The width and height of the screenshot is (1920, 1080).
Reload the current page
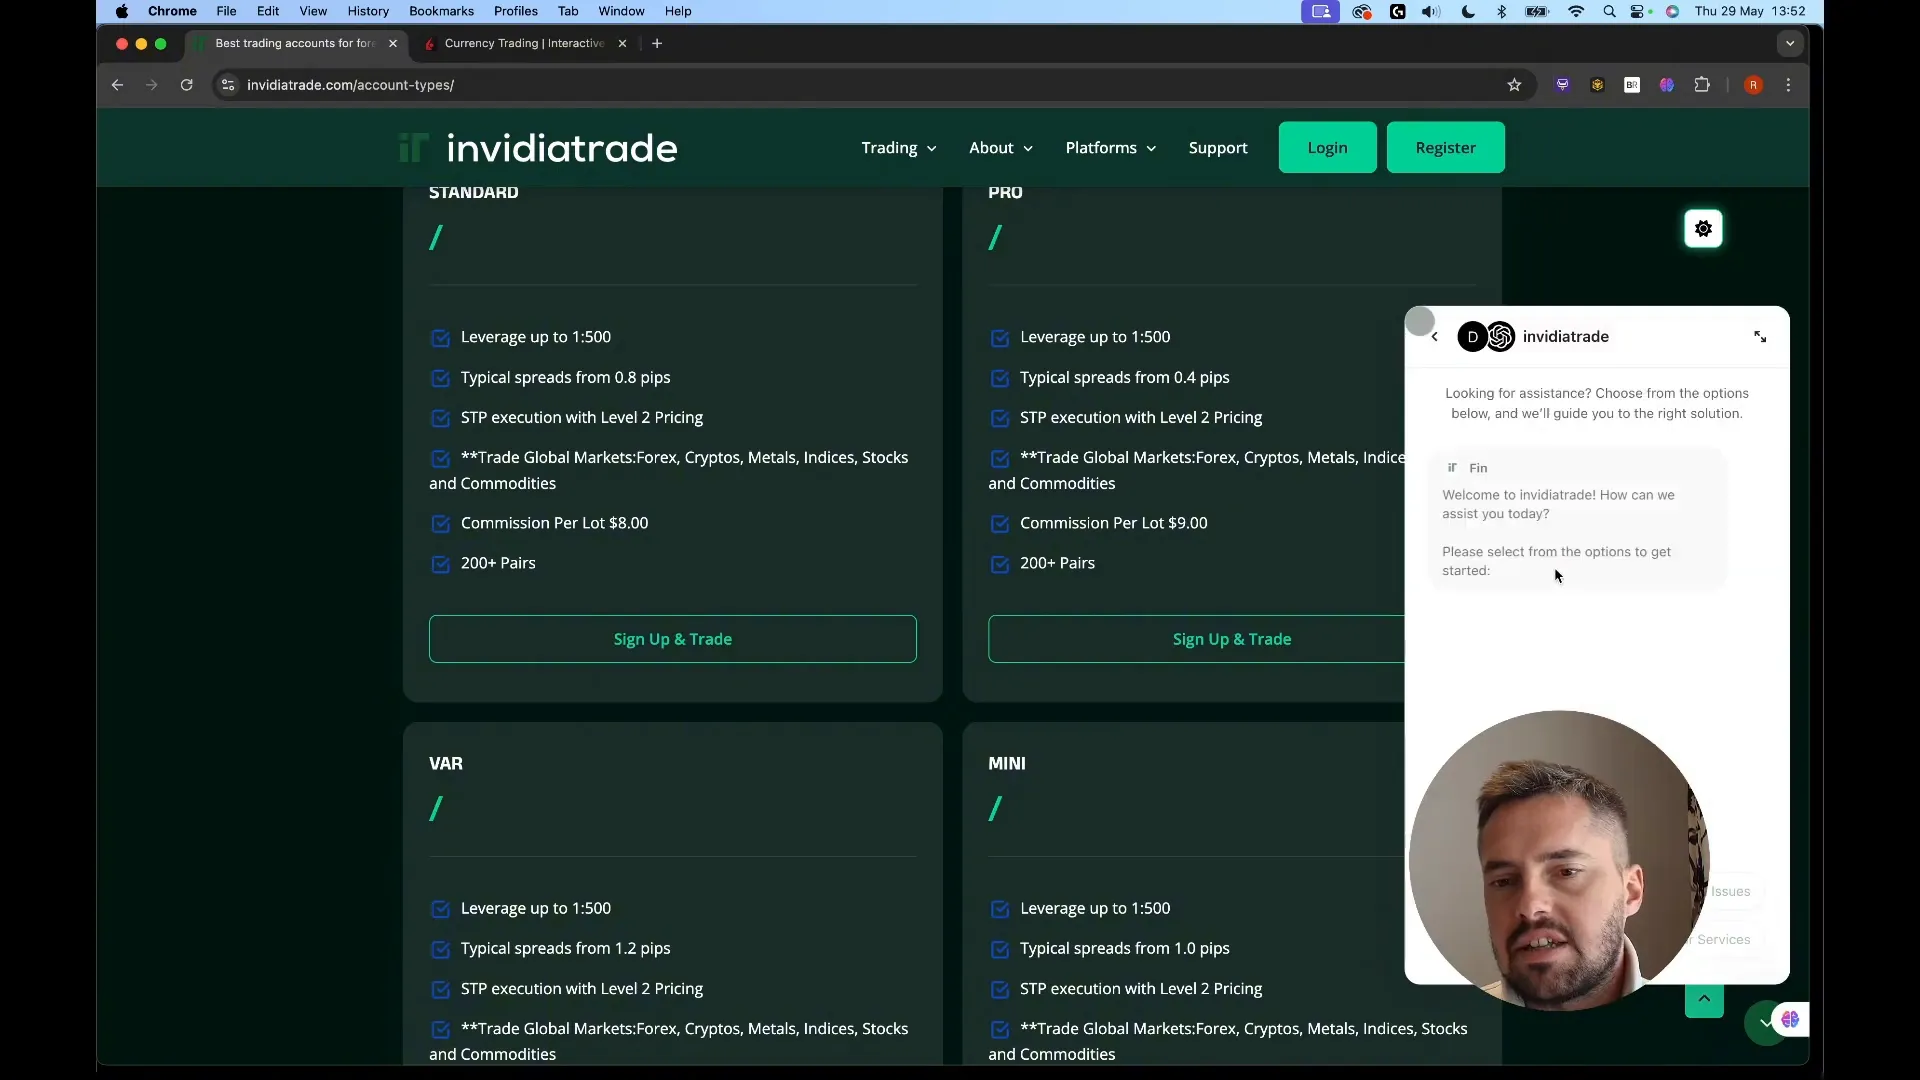[186, 85]
